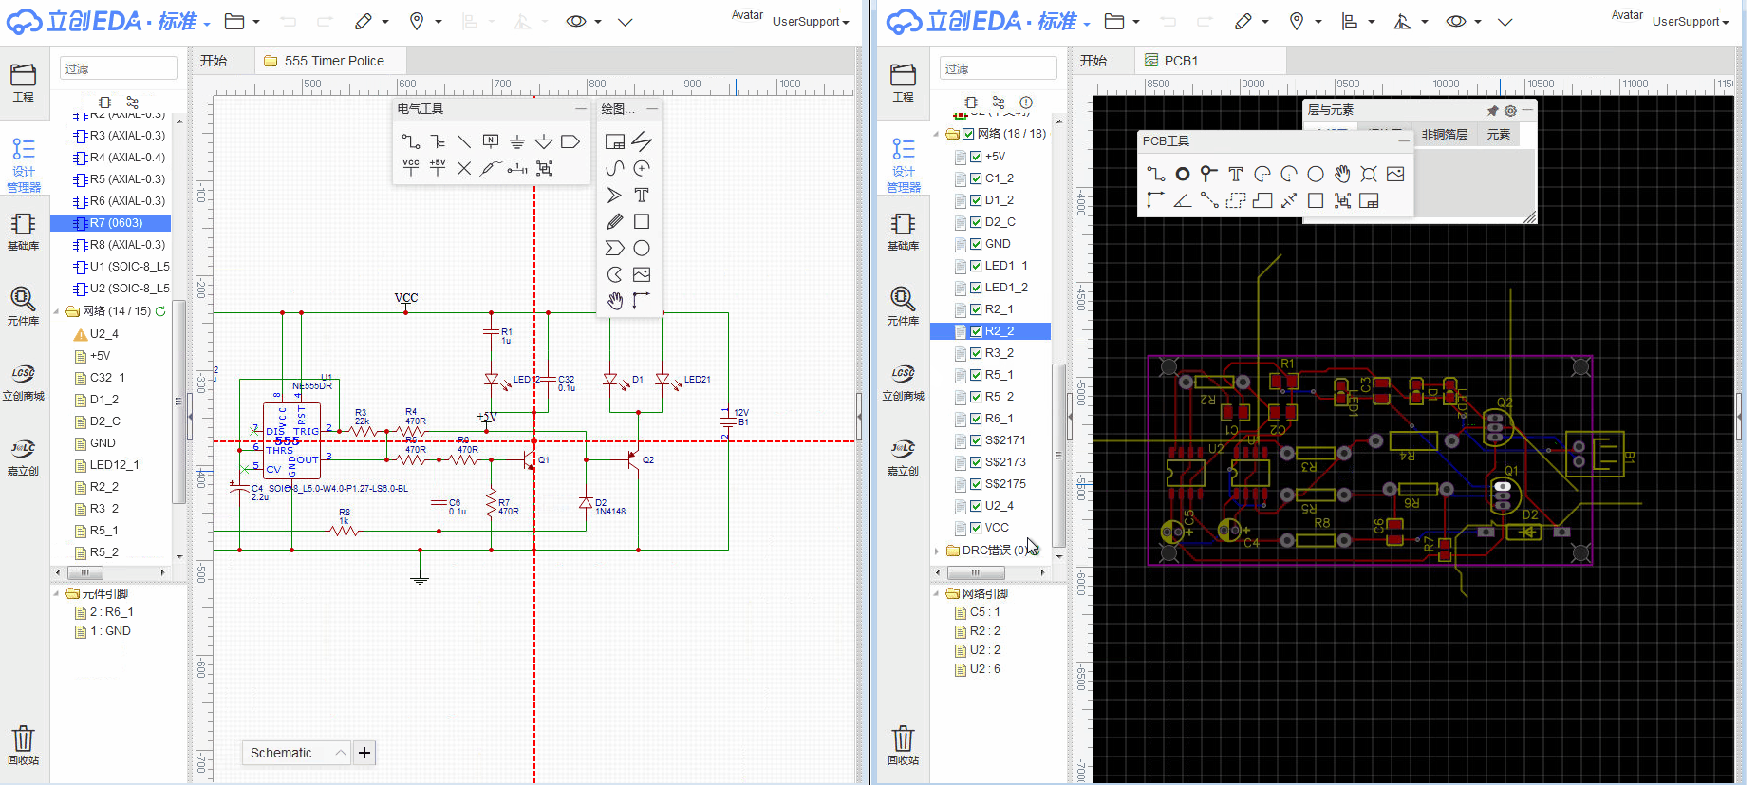1747x785 pixels.
Task: Choose the Via tool in PCB tools
Action: [x=1209, y=174]
